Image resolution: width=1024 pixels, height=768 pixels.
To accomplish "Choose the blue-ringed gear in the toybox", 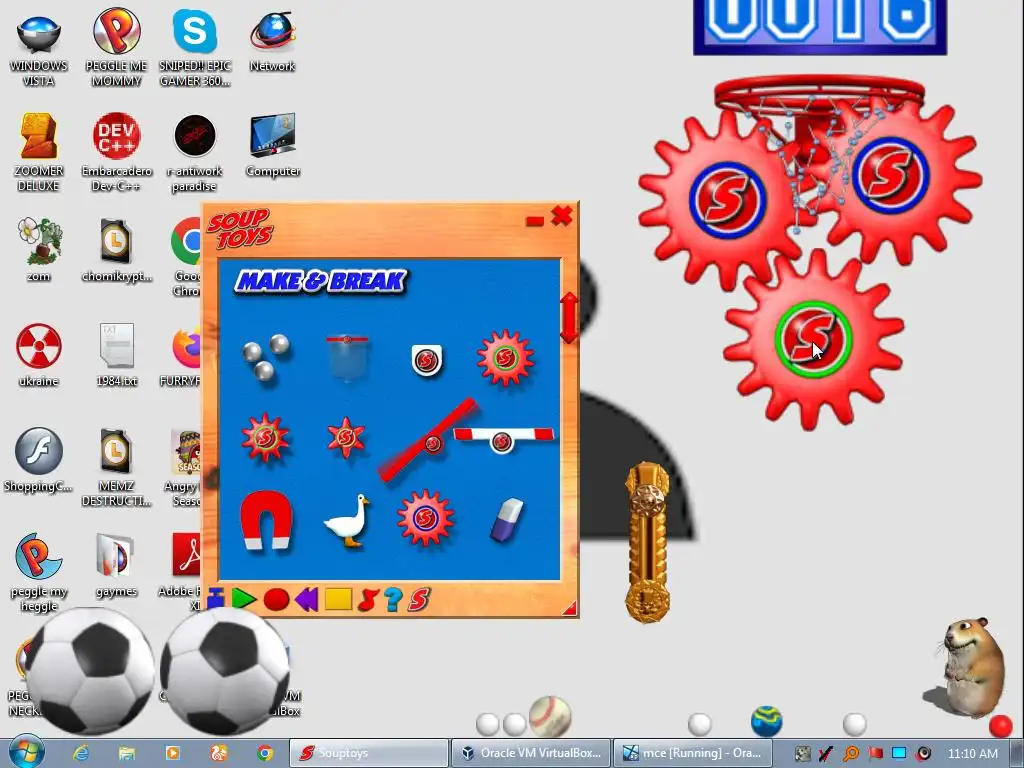I will tap(425, 518).
